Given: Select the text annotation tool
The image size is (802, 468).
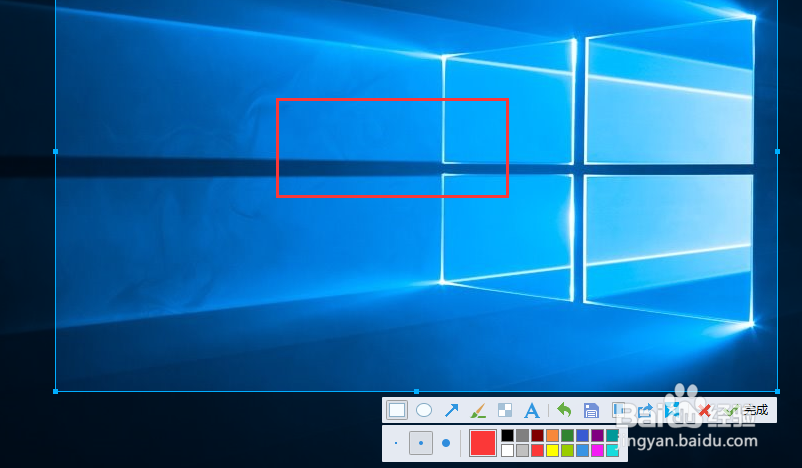Looking at the screenshot, I should [532, 410].
